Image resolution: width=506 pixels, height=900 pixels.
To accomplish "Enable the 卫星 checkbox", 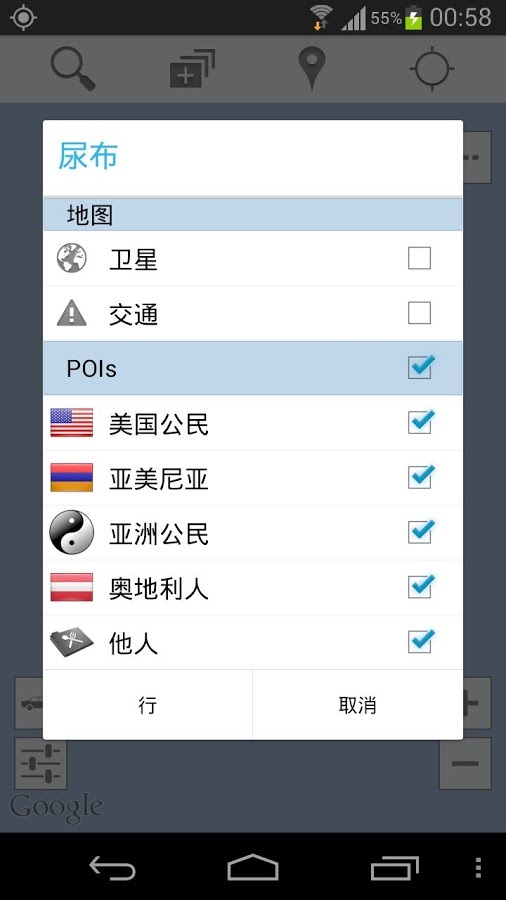I will click(x=419, y=258).
